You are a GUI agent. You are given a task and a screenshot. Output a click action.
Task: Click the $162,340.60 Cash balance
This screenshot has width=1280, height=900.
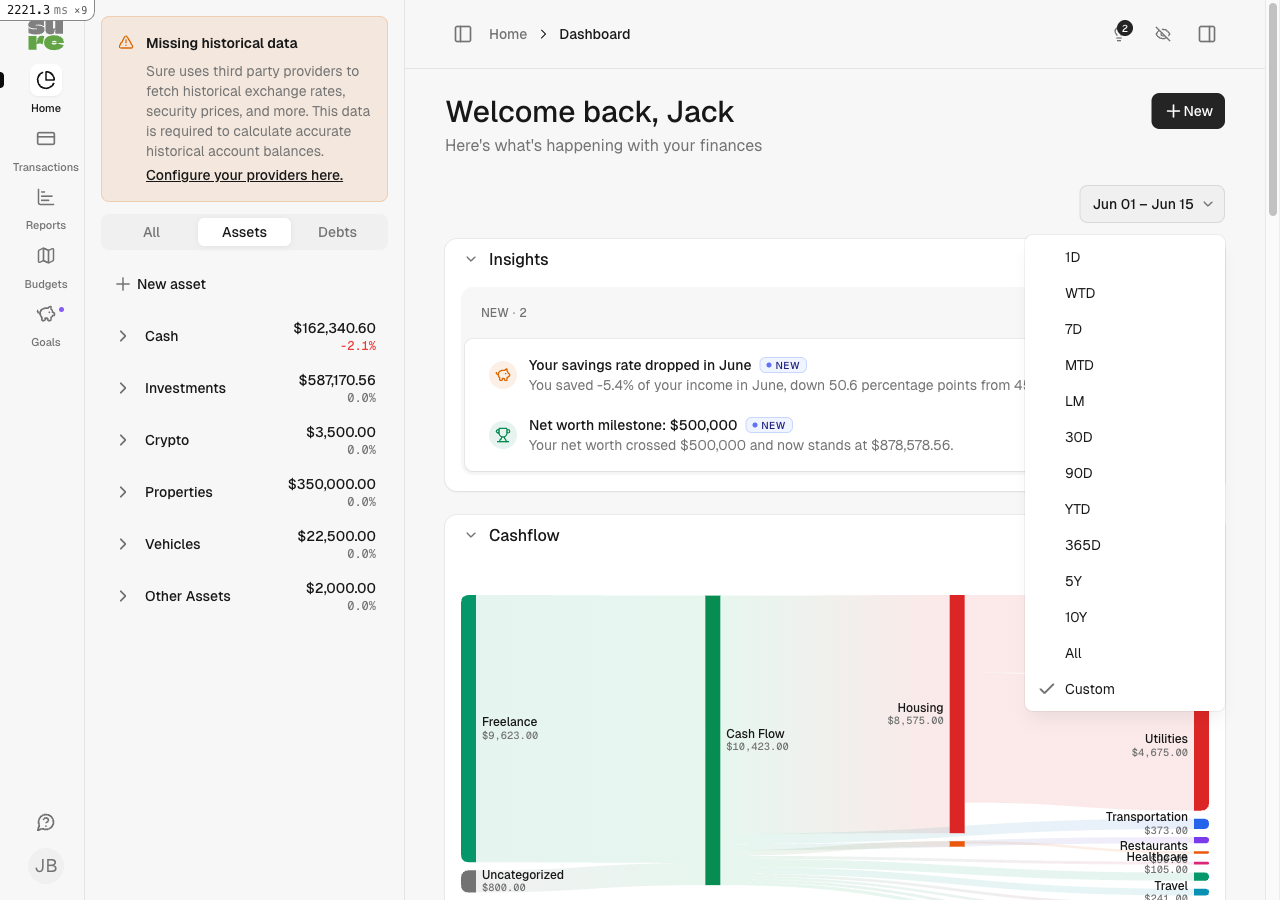coord(334,328)
